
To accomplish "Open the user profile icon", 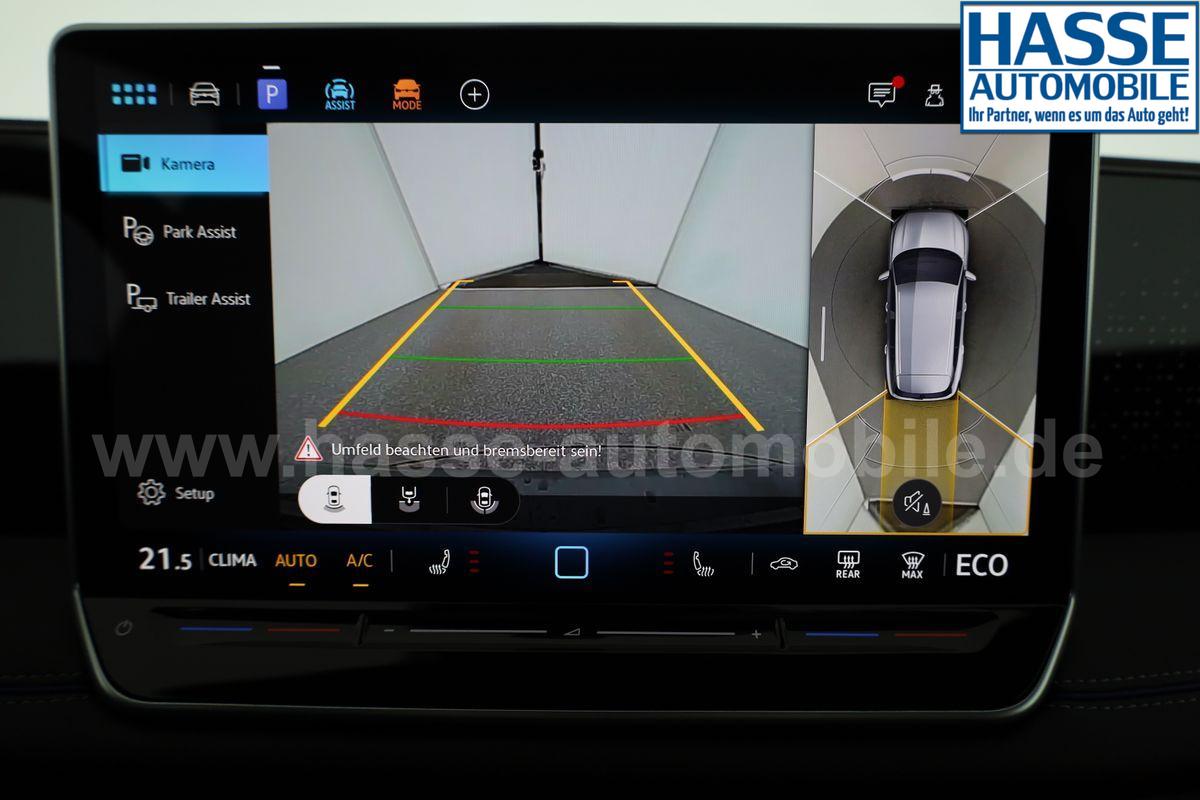I will pos(935,94).
